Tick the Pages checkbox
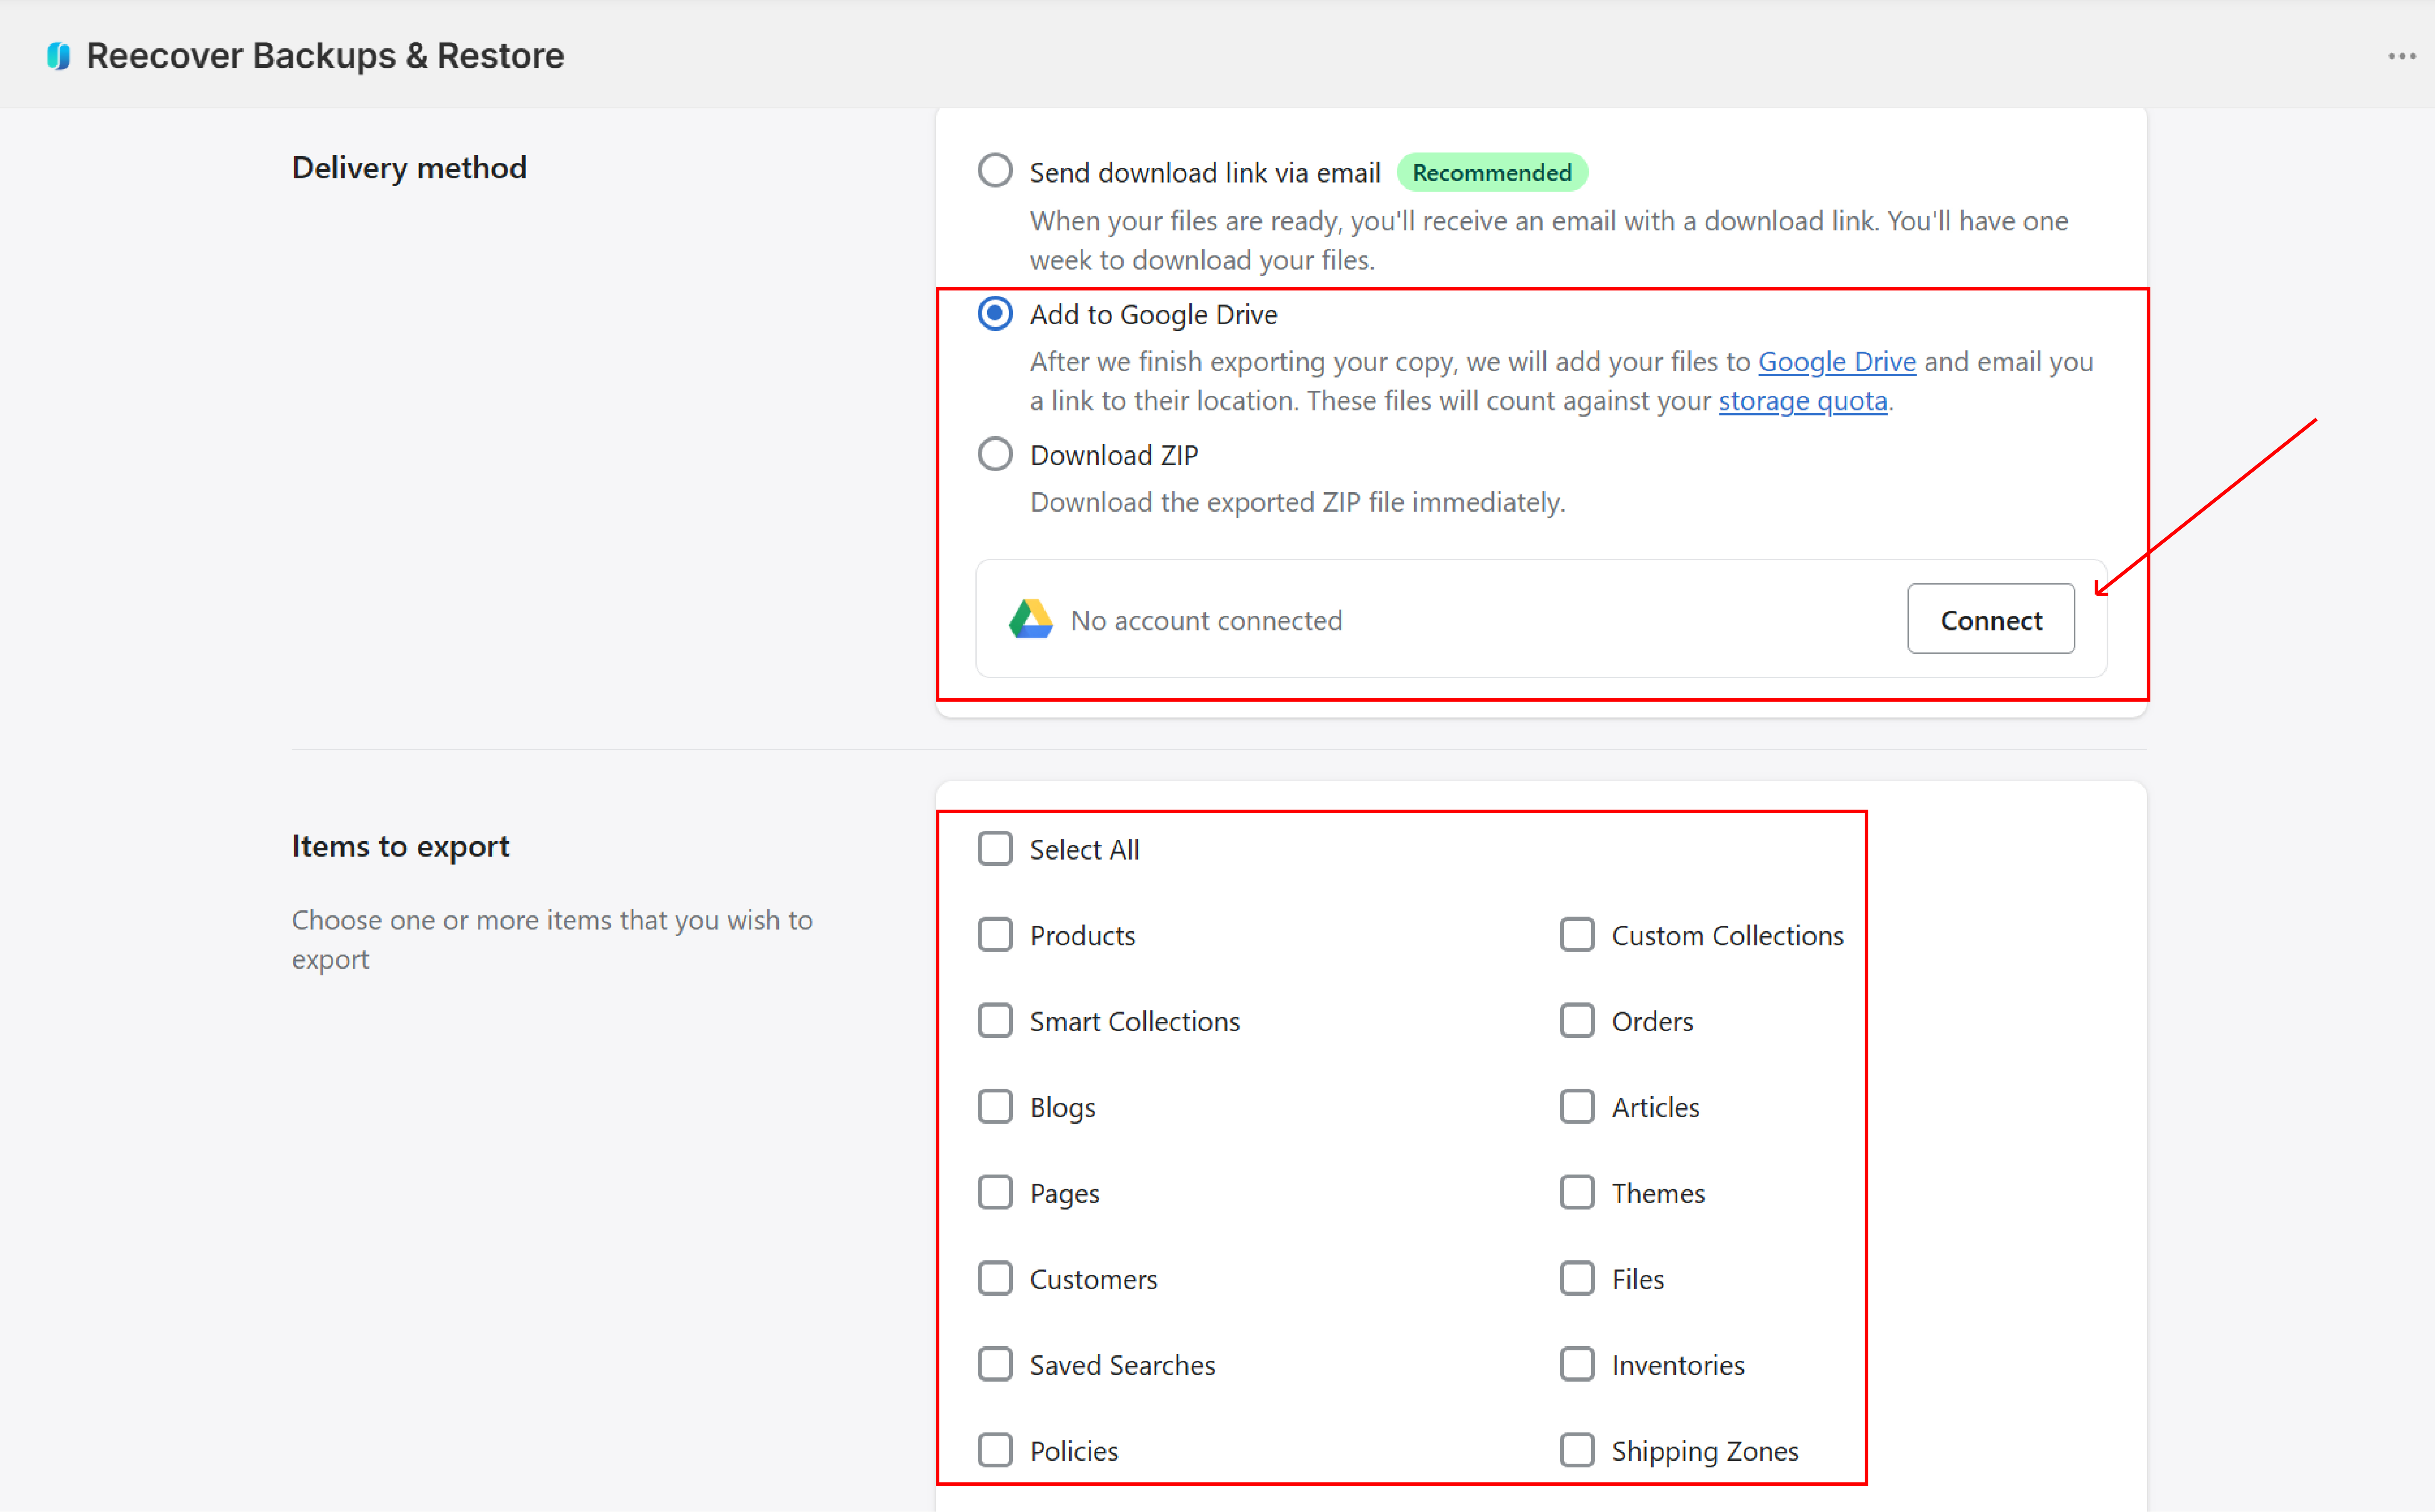2435x1512 pixels. pos(995,1193)
